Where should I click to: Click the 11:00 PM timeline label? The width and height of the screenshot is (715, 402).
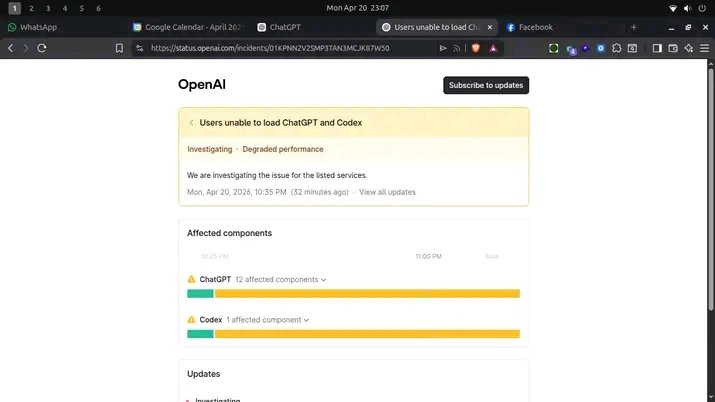pyautogui.click(x=429, y=256)
